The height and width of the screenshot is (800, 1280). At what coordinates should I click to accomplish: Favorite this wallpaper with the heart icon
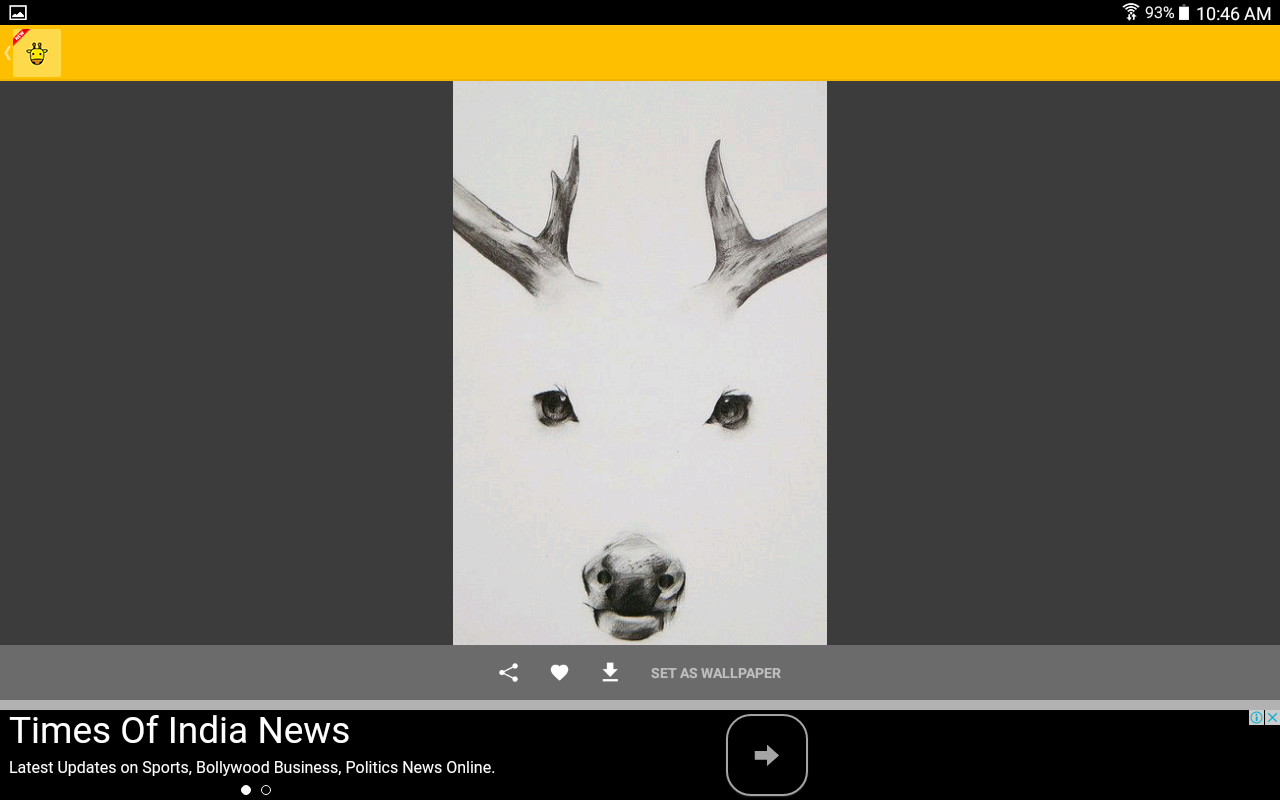[559, 673]
